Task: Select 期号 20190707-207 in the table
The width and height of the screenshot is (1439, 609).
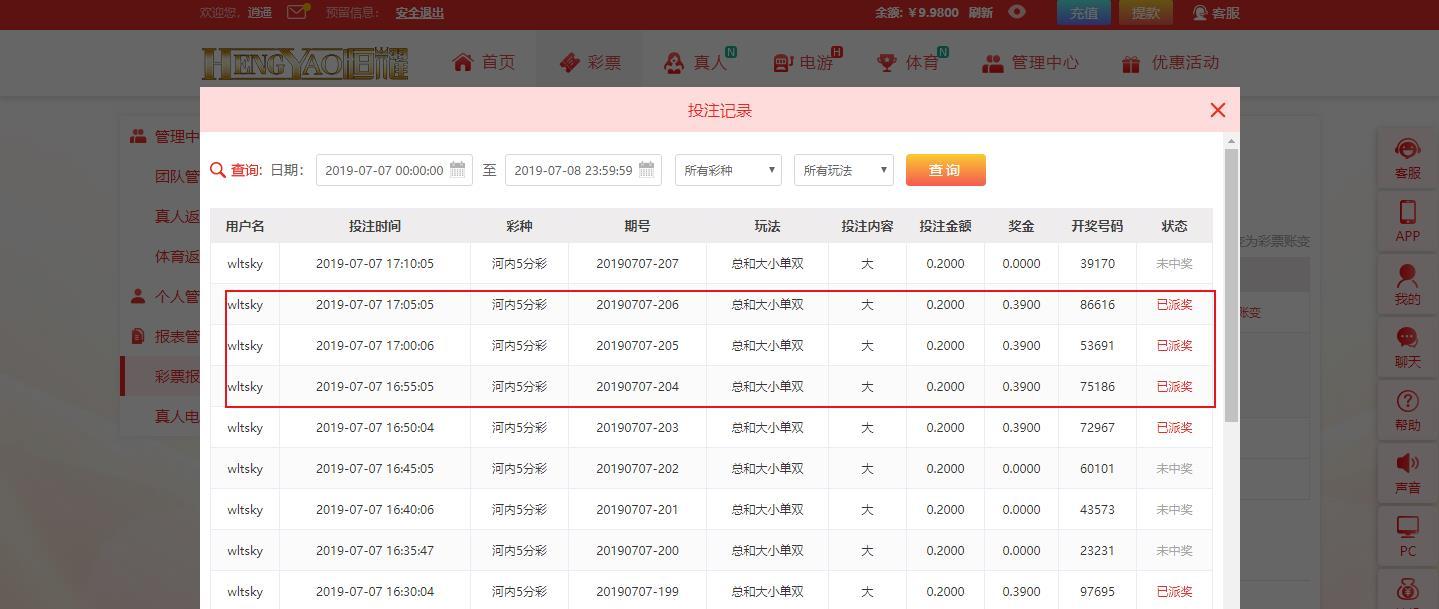Action: click(x=637, y=264)
